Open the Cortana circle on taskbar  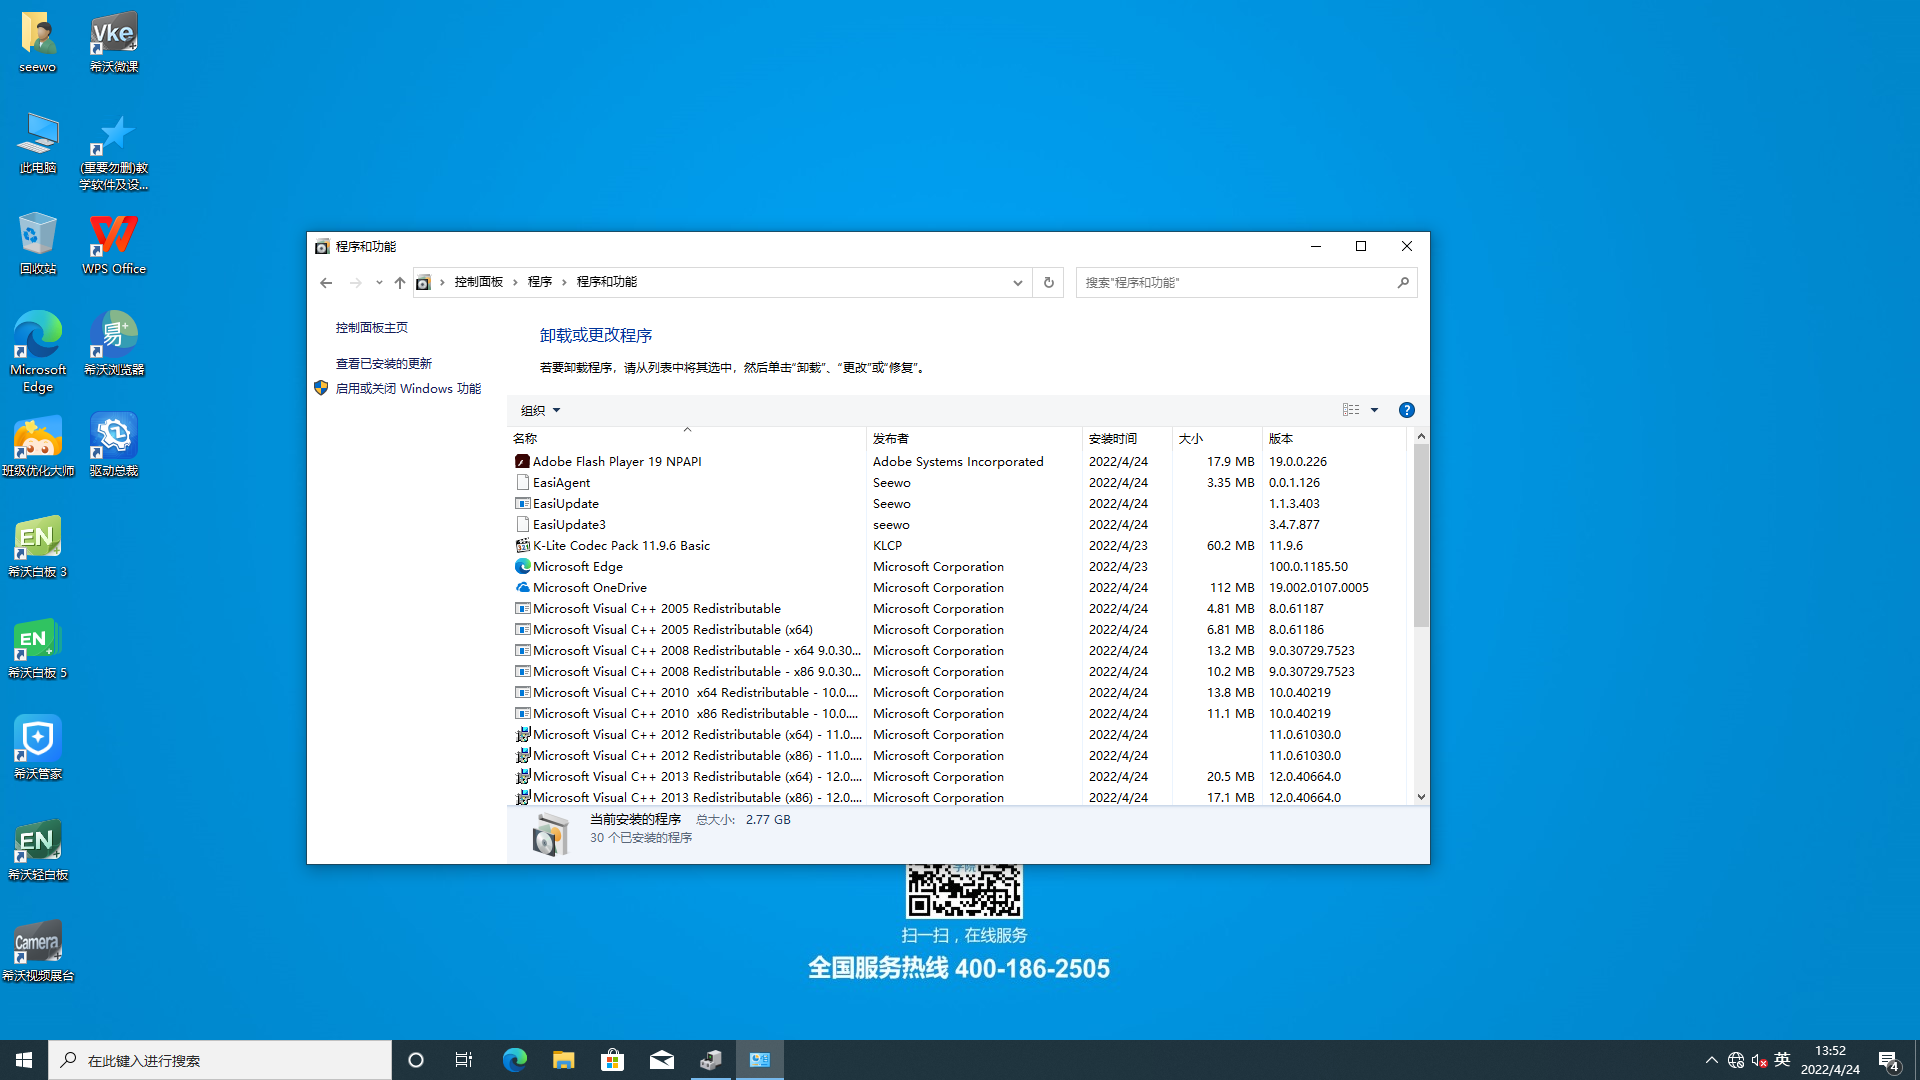click(416, 1060)
